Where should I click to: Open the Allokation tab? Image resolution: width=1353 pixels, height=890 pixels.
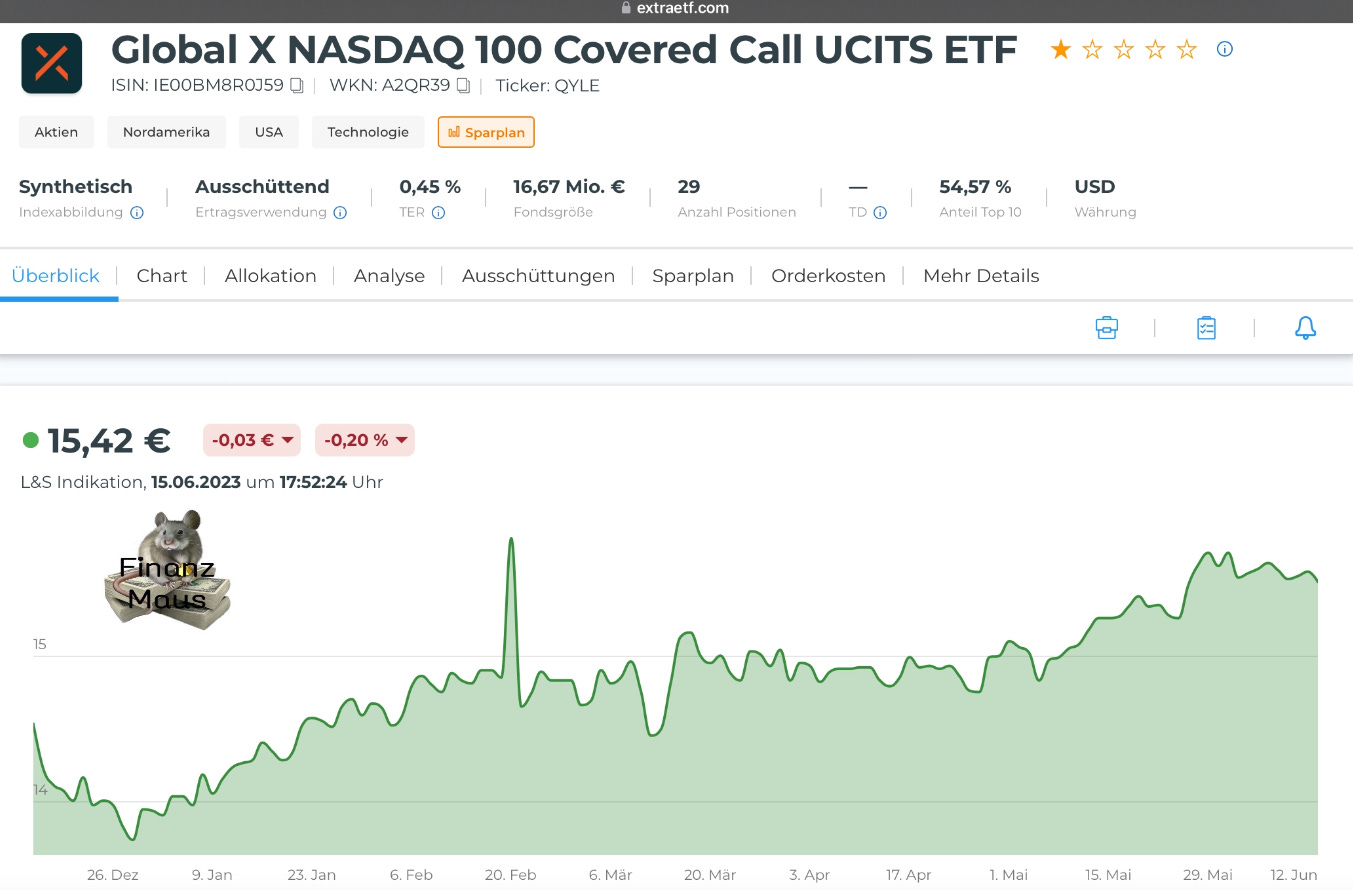tap(270, 276)
